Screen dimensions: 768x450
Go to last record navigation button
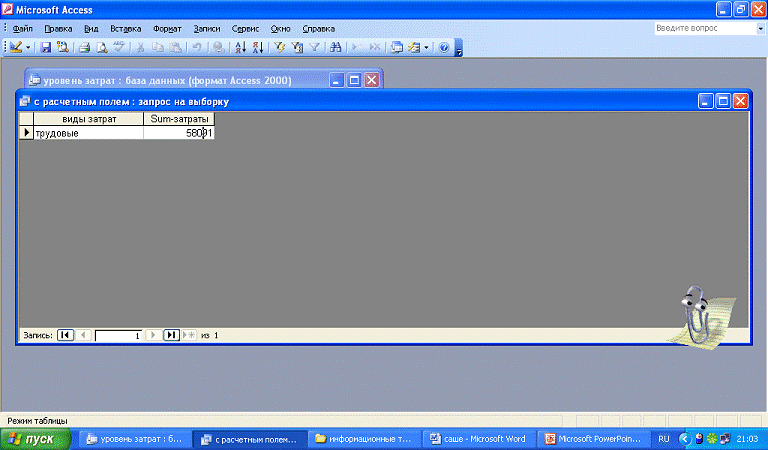(171, 335)
